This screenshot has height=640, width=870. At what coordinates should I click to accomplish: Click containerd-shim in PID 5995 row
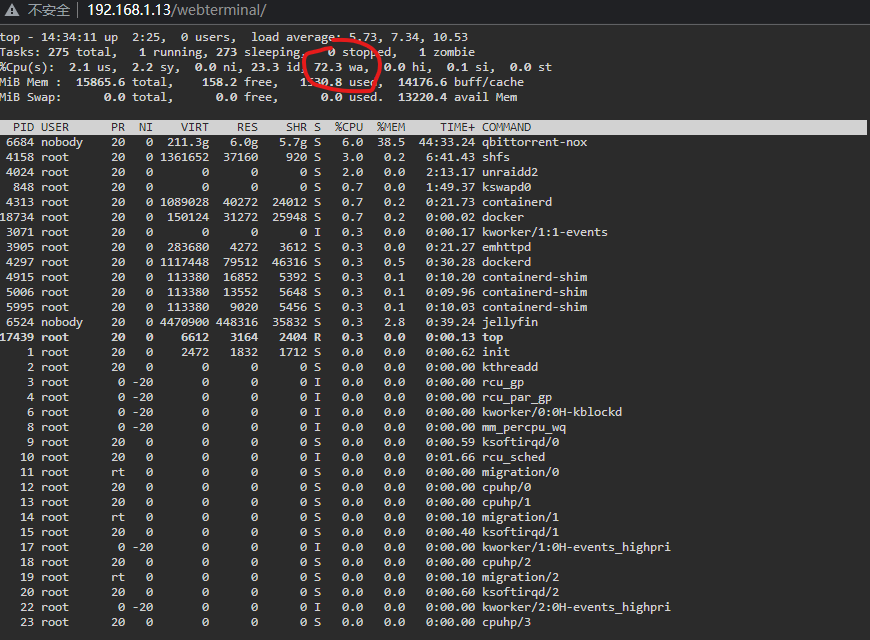534,307
